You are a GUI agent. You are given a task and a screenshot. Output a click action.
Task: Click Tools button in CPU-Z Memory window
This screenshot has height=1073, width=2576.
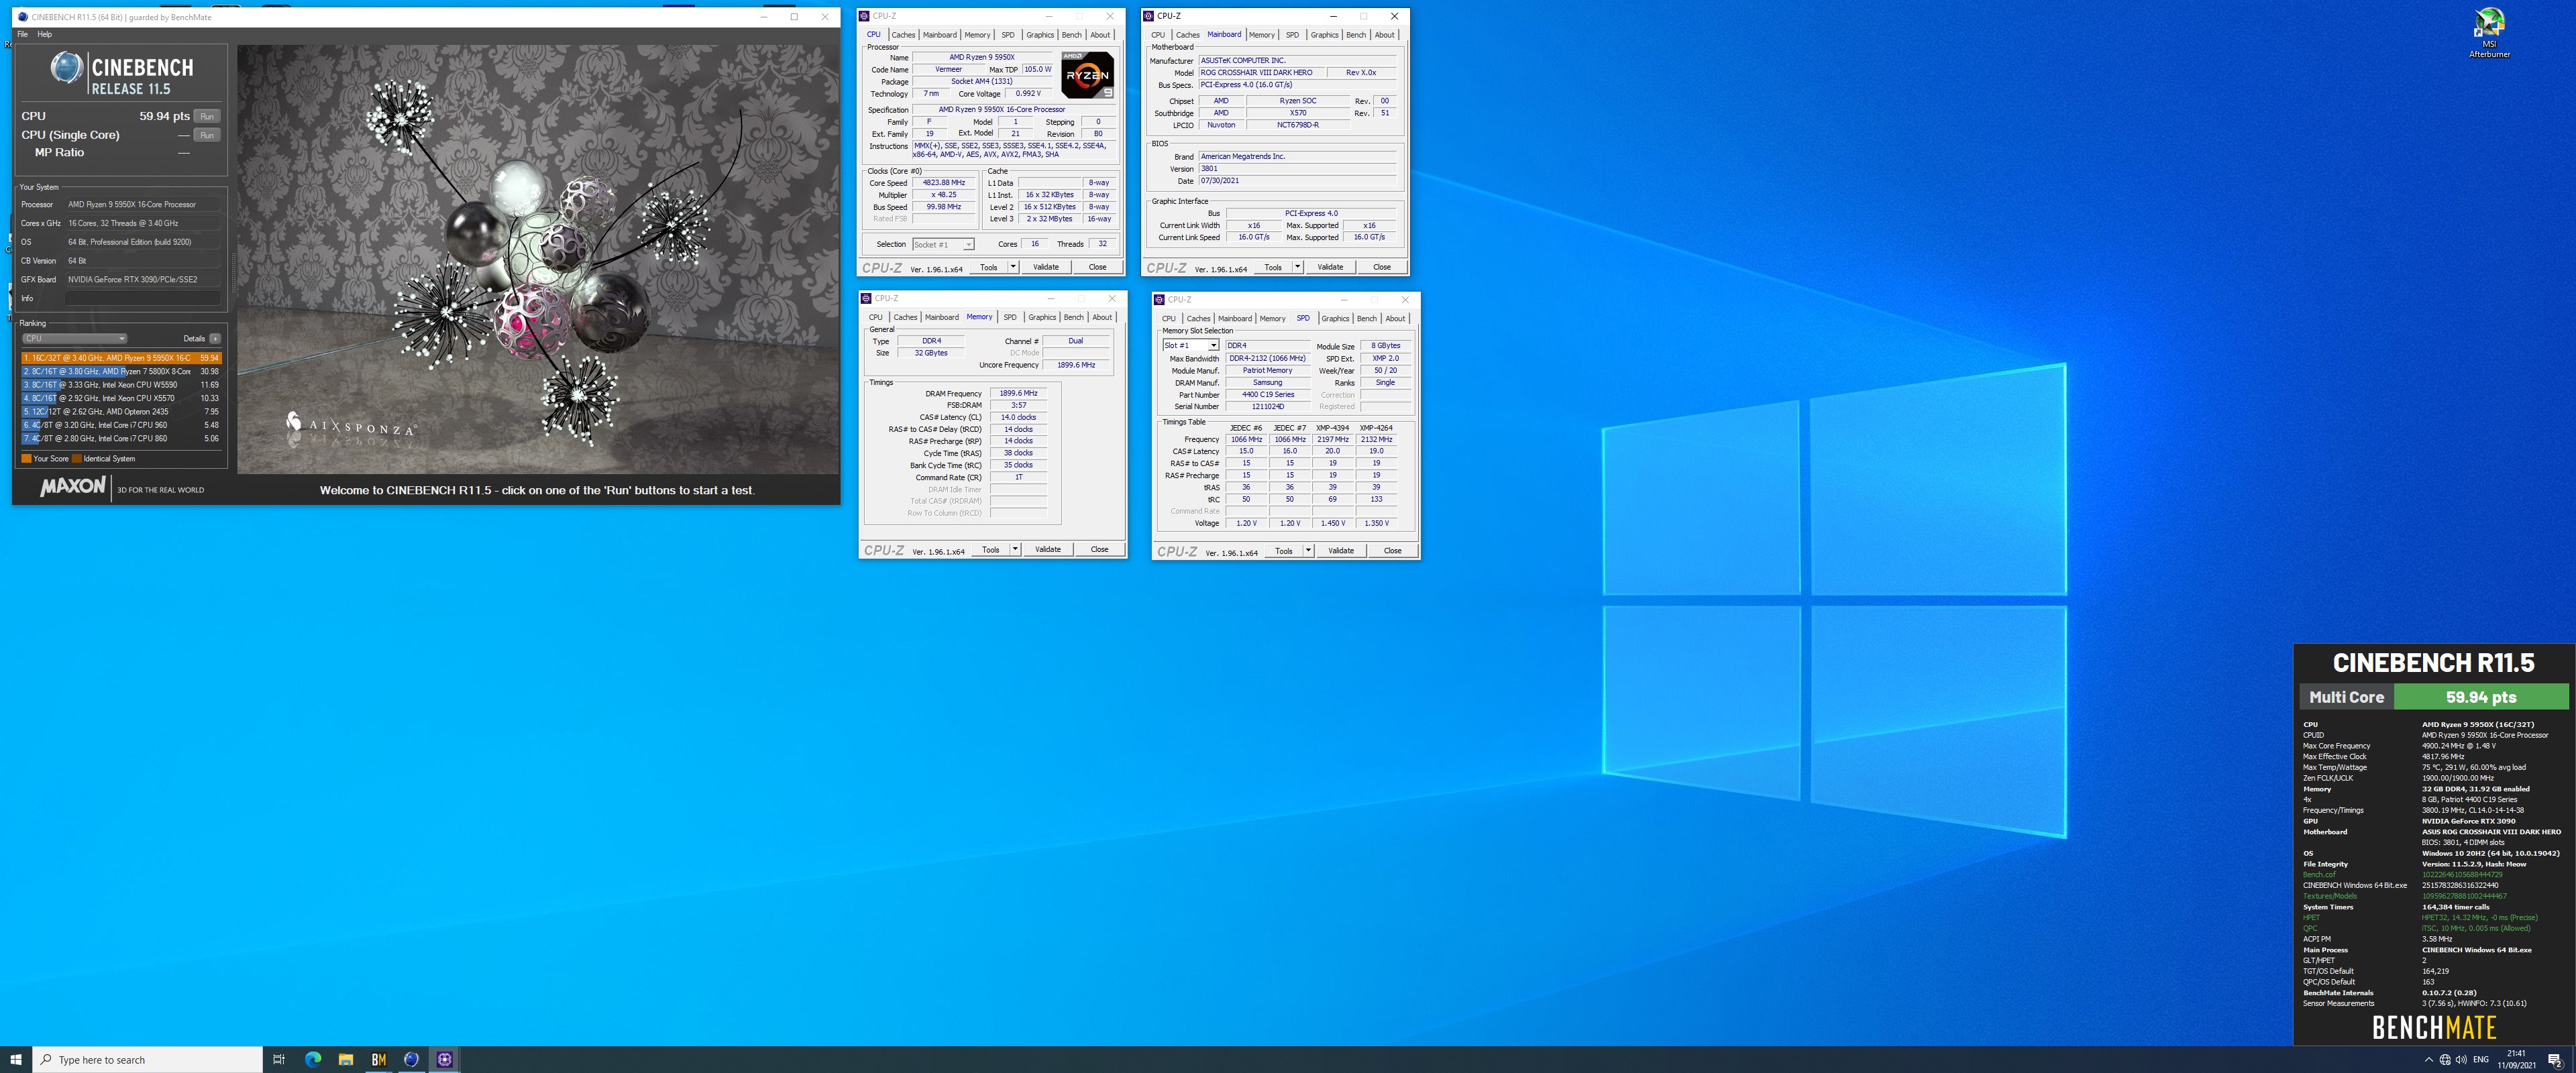(990, 549)
